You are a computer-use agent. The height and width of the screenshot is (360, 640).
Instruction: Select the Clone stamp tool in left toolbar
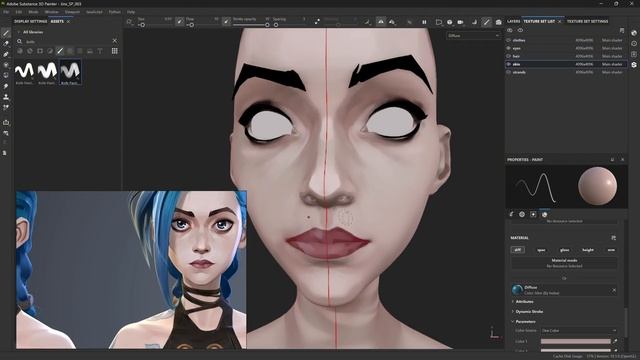tap(6, 97)
